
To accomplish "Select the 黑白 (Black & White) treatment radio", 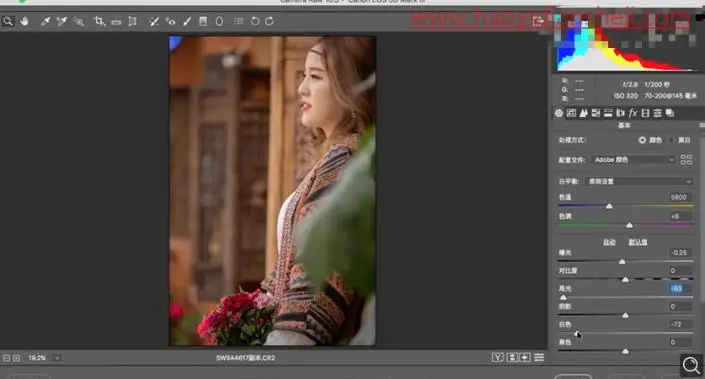I will [x=671, y=140].
